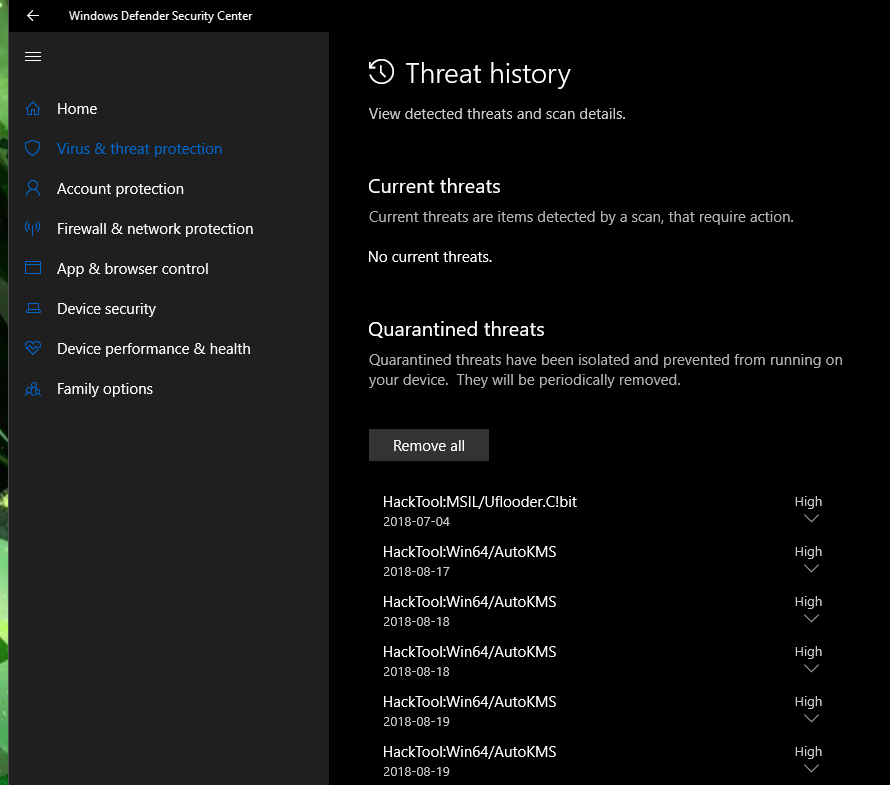Open Firewall & network protection via its icon
Screen dimensions: 890x785
tap(34, 228)
